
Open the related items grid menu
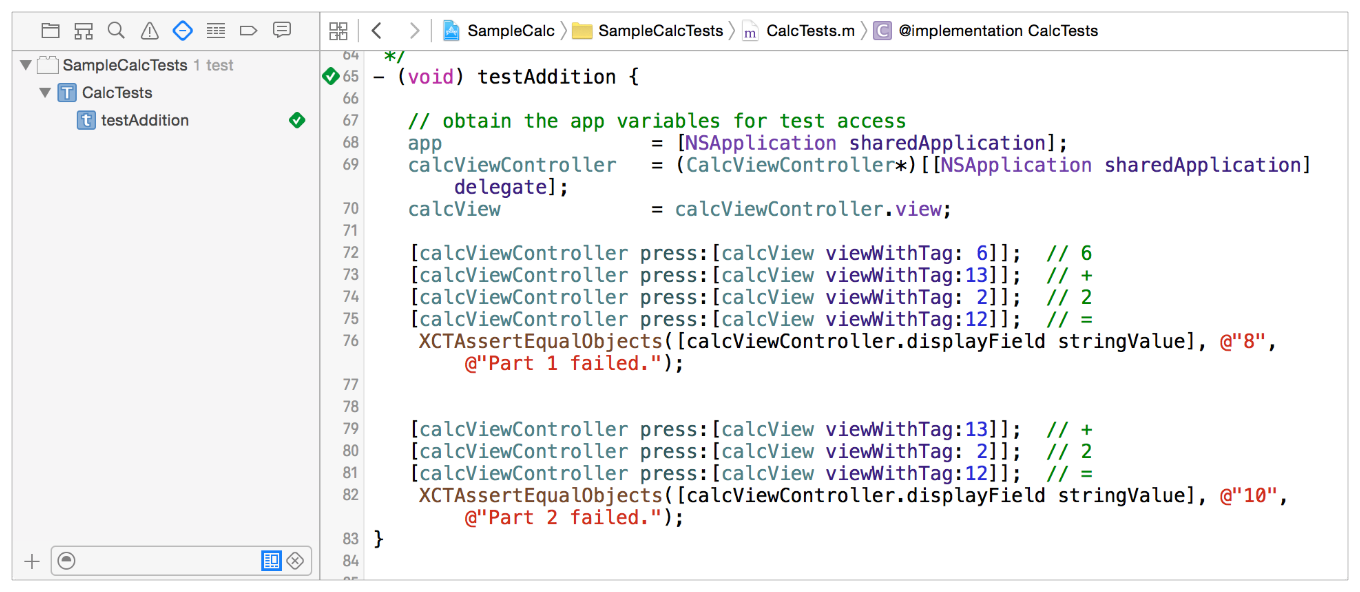pos(339,31)
